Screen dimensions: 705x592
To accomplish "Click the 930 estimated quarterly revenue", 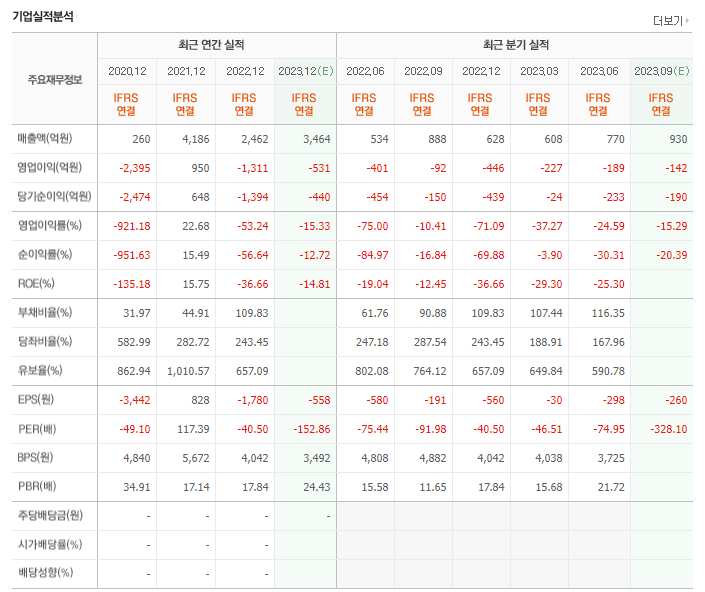I will point(678,139).
